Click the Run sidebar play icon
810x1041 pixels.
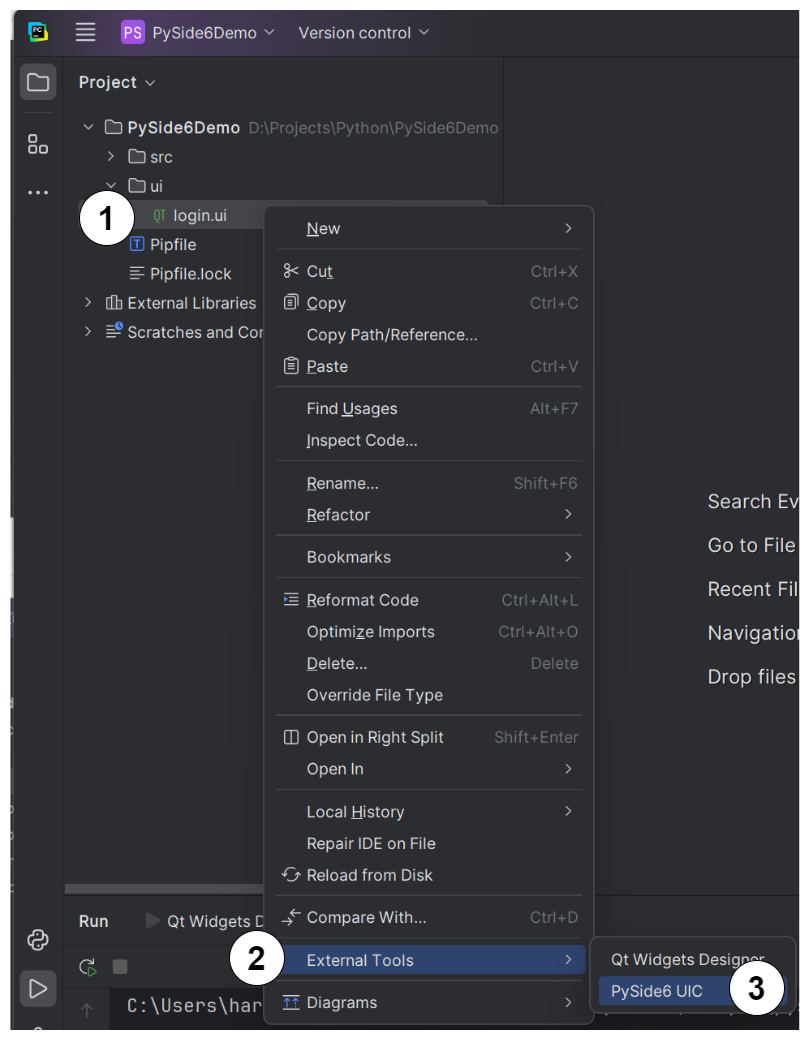37,988
